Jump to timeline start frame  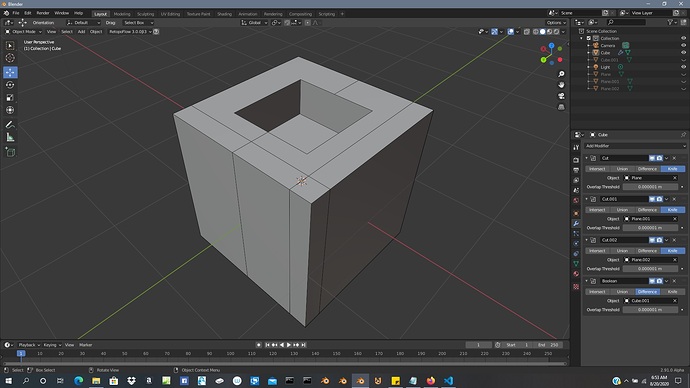click(x=267, y=345)
